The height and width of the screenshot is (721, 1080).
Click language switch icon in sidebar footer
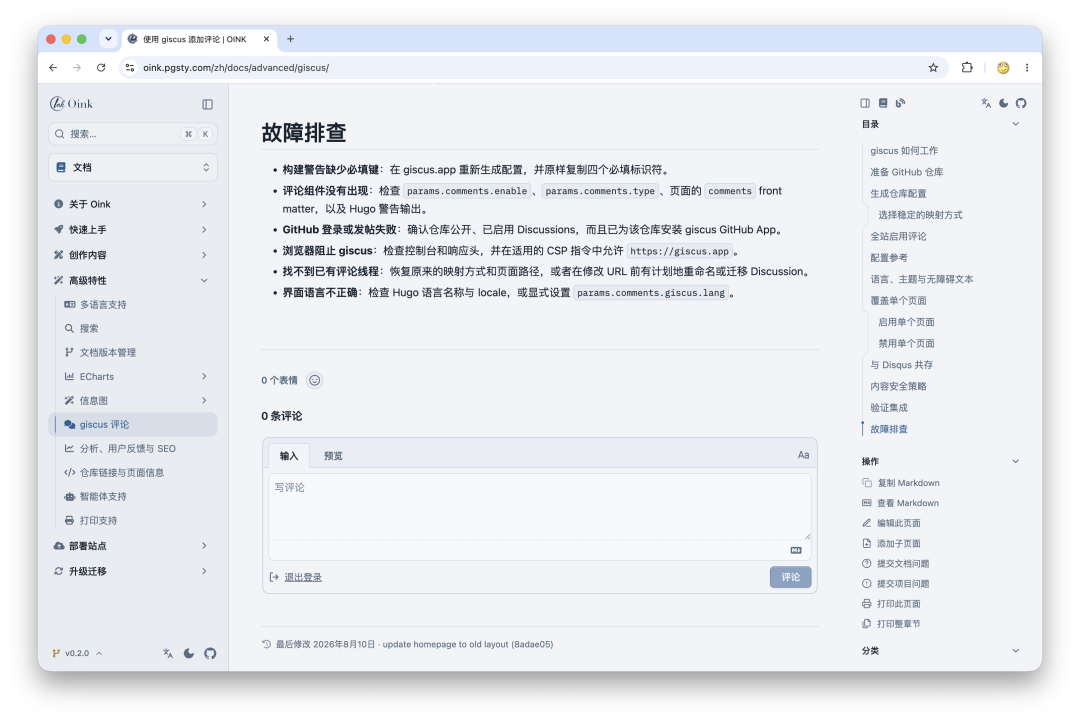(168, 654)
